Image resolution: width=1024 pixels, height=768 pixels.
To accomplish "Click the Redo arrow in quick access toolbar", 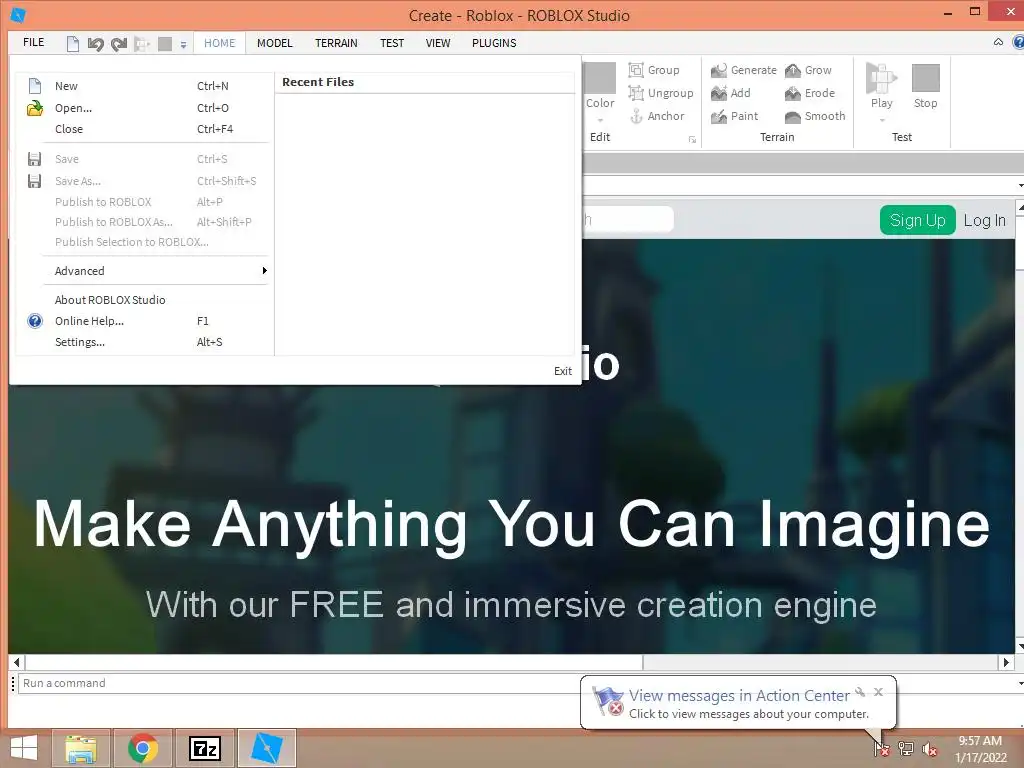I will tap(119, 44).
